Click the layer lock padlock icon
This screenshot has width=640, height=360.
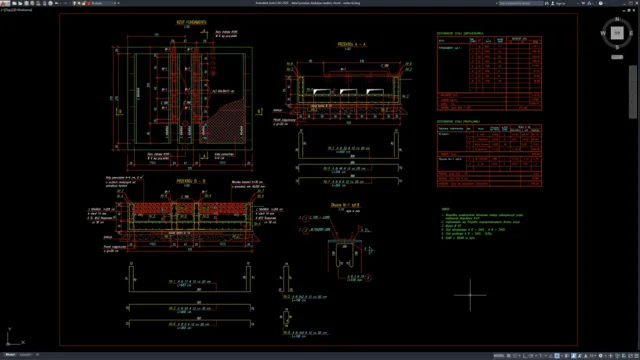[83, 3]
